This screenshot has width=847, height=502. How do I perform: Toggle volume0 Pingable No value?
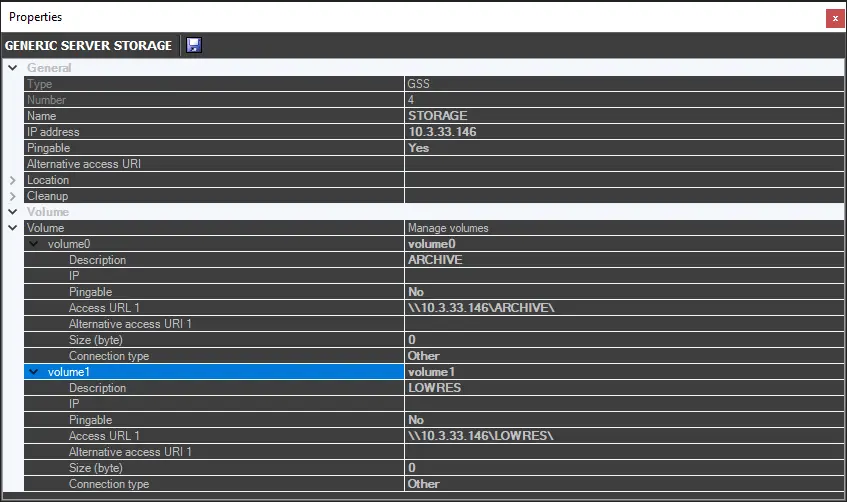(x=620, y=292)
